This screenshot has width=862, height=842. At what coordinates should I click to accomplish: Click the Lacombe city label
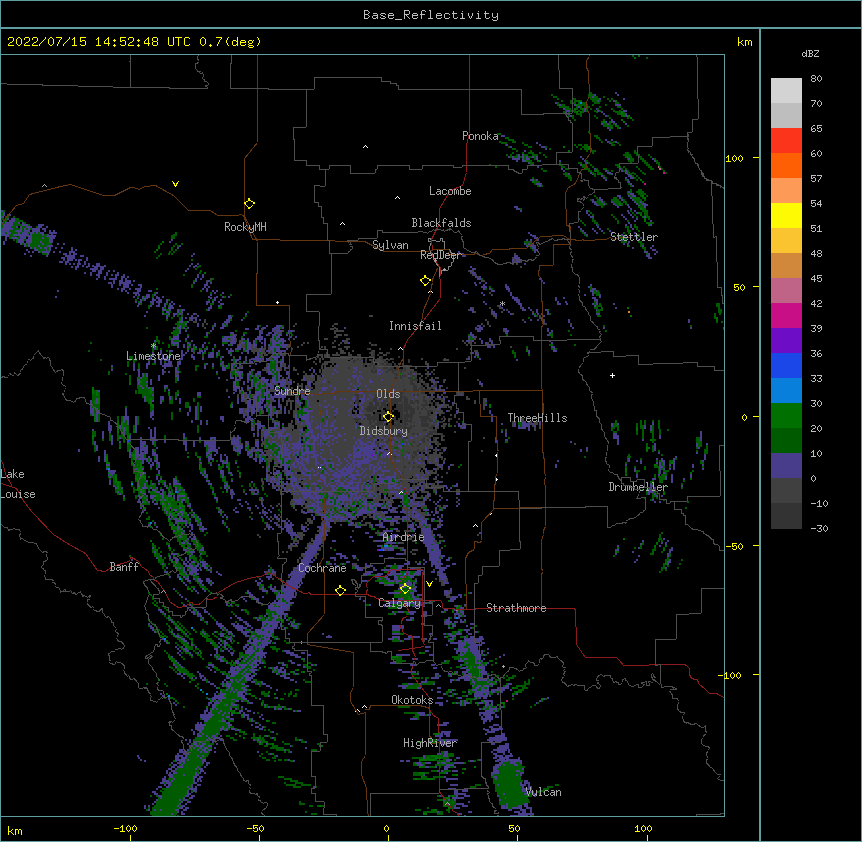point(450,191)
